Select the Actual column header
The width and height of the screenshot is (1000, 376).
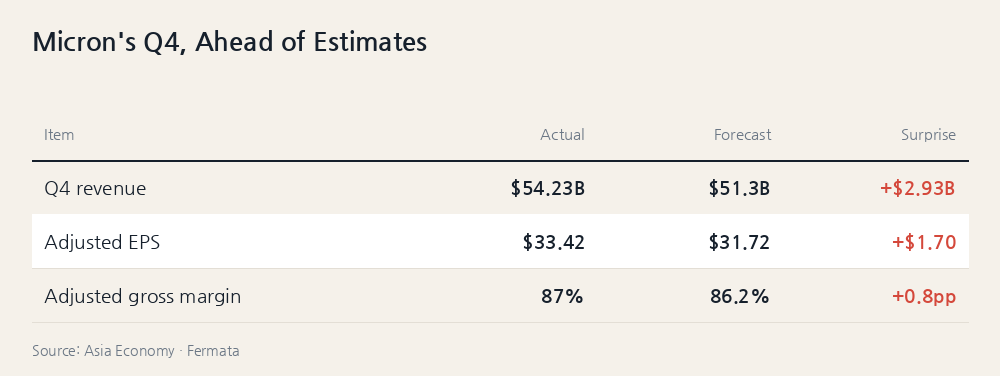(562, 135)
